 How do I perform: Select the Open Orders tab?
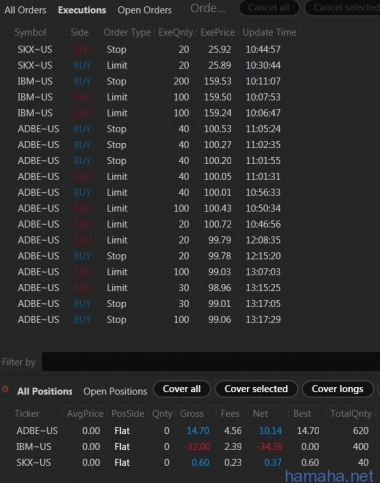coord(144,10)
